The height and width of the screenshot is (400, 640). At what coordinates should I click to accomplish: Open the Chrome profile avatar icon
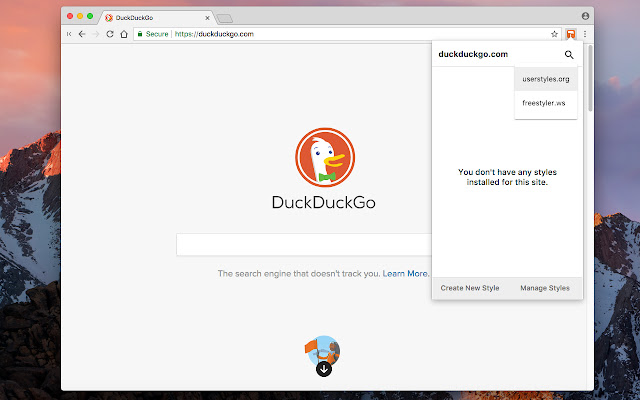click(x=585, y=16)
